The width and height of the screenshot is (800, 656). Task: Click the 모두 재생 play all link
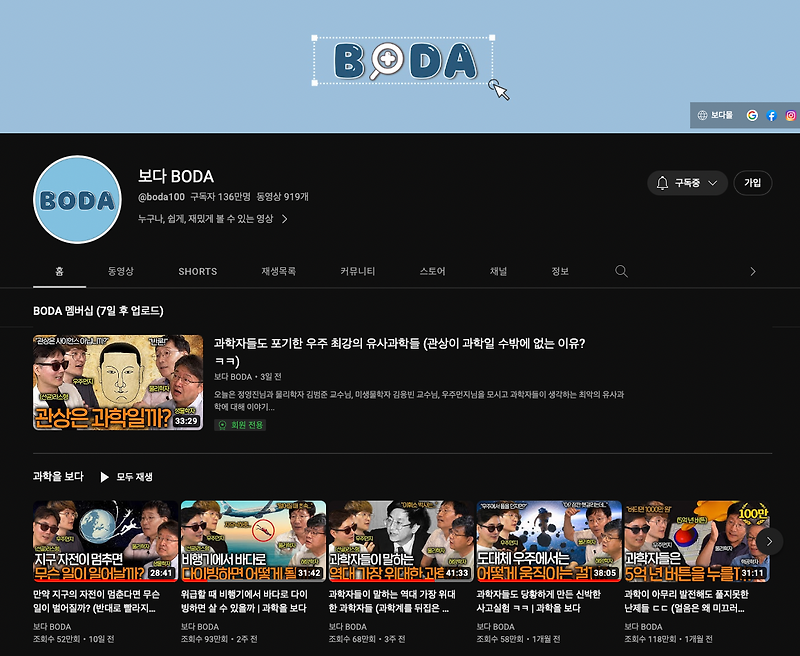point(134,477)
